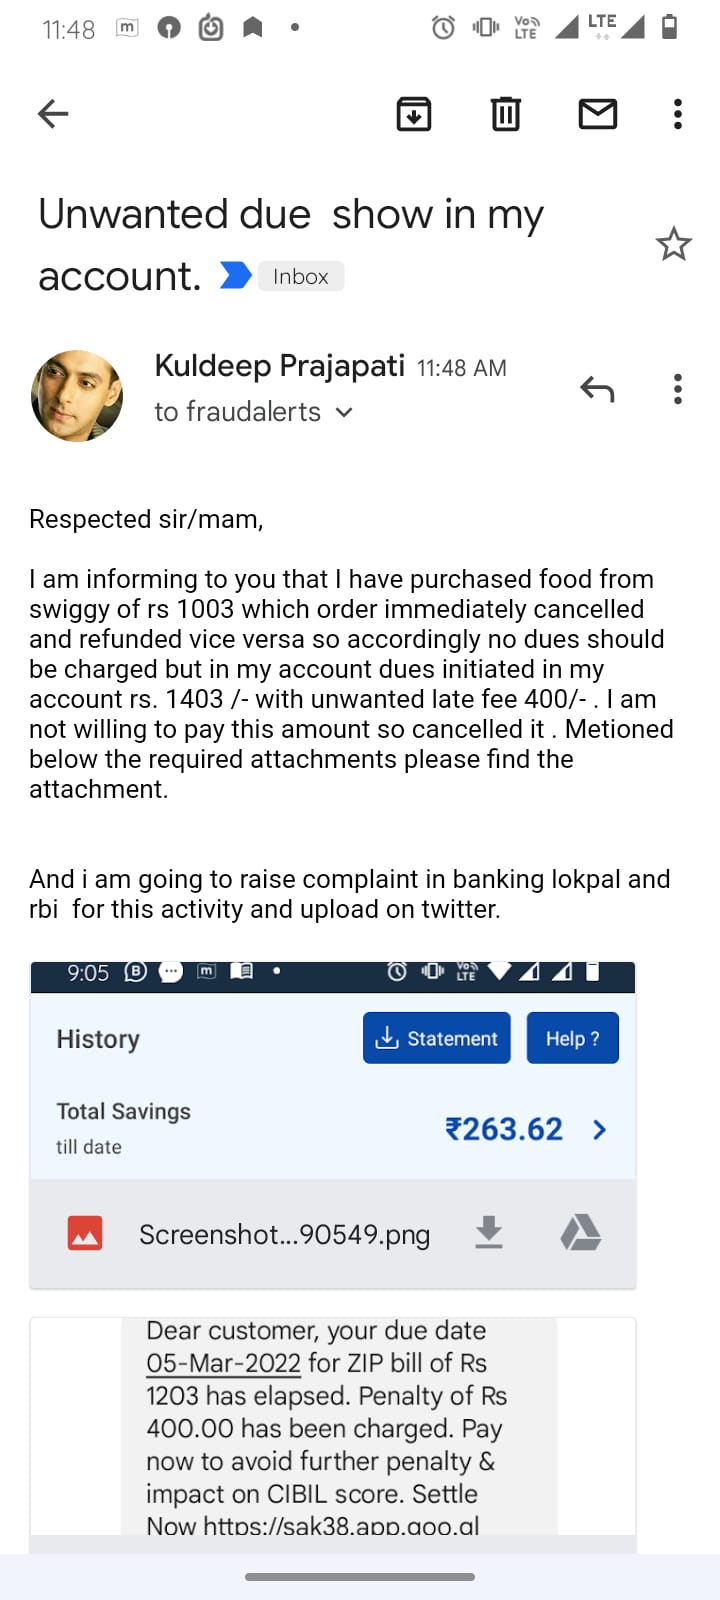Viewport: 720px width, 1600px height.
Task: Open the top overflow menu
Action: click(x=678, y=114)
